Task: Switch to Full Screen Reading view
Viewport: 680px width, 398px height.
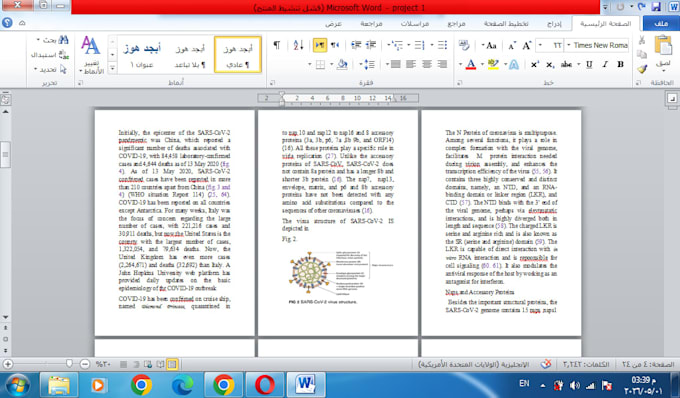Action: (160, 364)
